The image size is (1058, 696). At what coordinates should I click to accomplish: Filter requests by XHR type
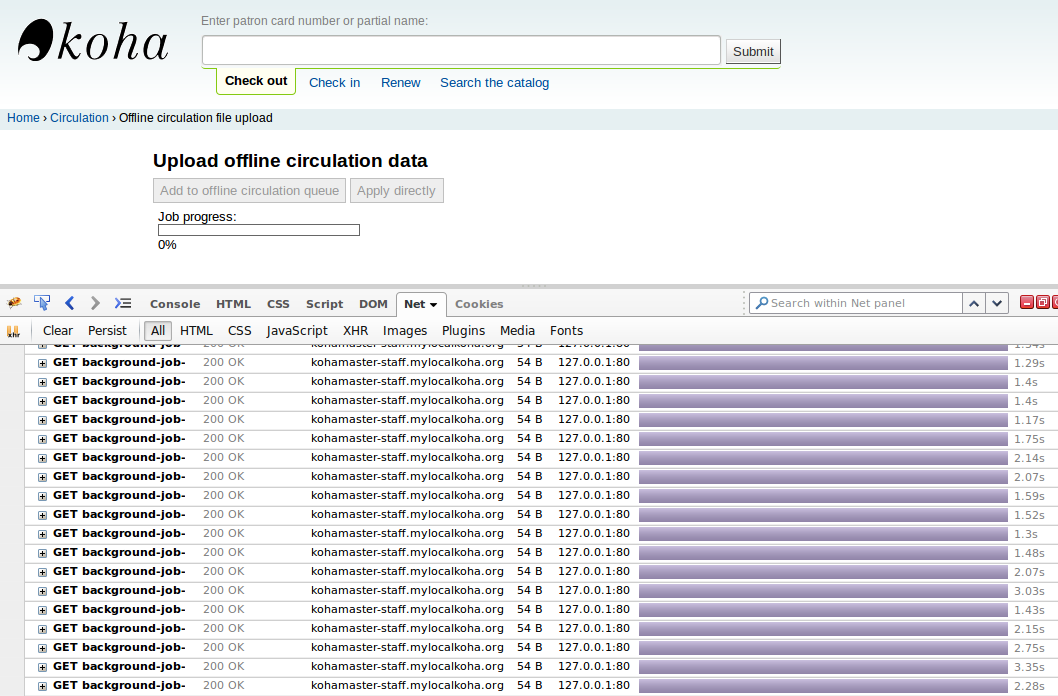[x=355, y=331]
